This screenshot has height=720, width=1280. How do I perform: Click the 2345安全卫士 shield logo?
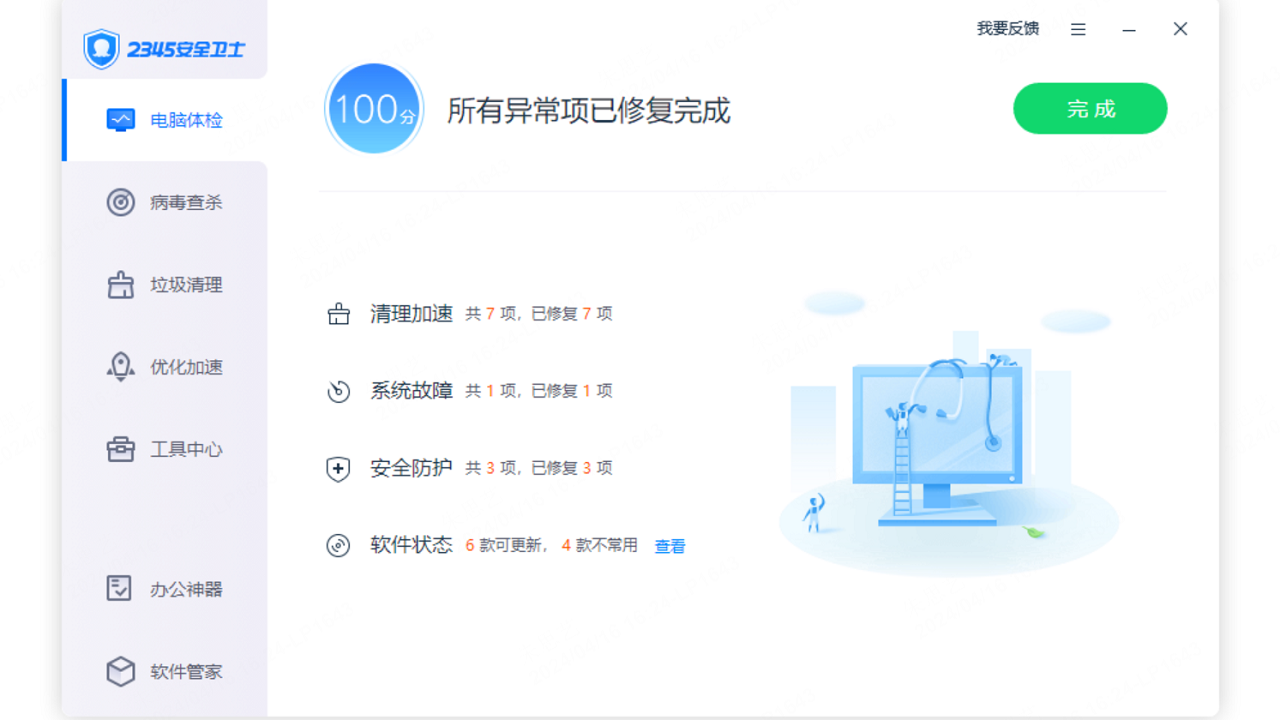pyautogui.click(x=100, y=46)
